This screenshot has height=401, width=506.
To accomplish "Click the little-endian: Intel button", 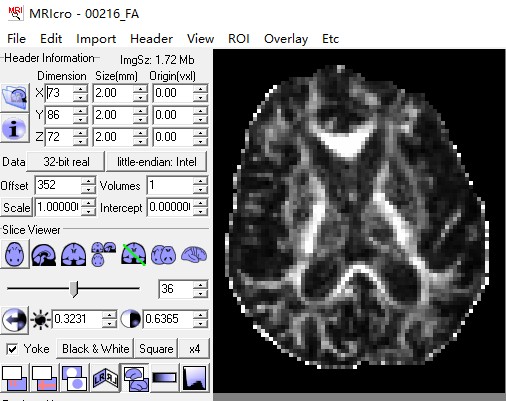I will [x=156, y=162].
